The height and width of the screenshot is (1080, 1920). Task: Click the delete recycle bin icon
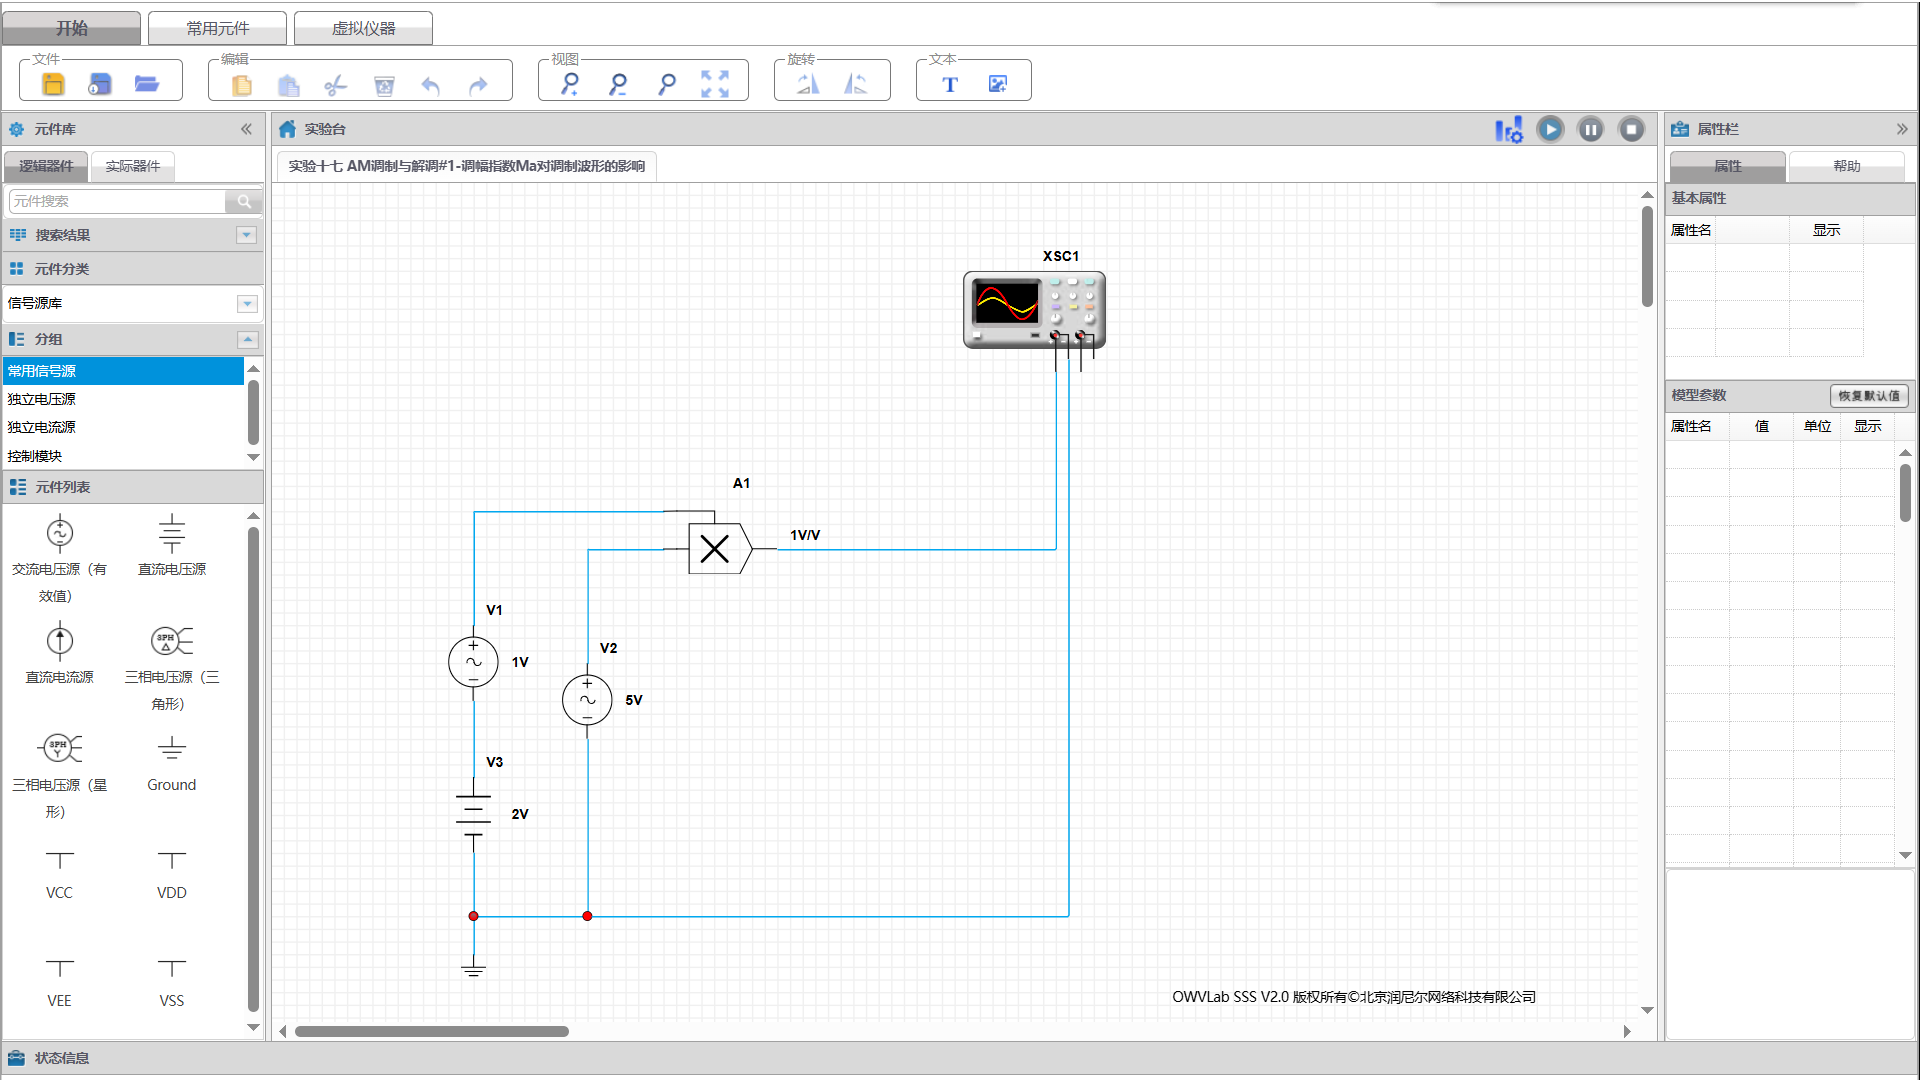click(384, 86)
